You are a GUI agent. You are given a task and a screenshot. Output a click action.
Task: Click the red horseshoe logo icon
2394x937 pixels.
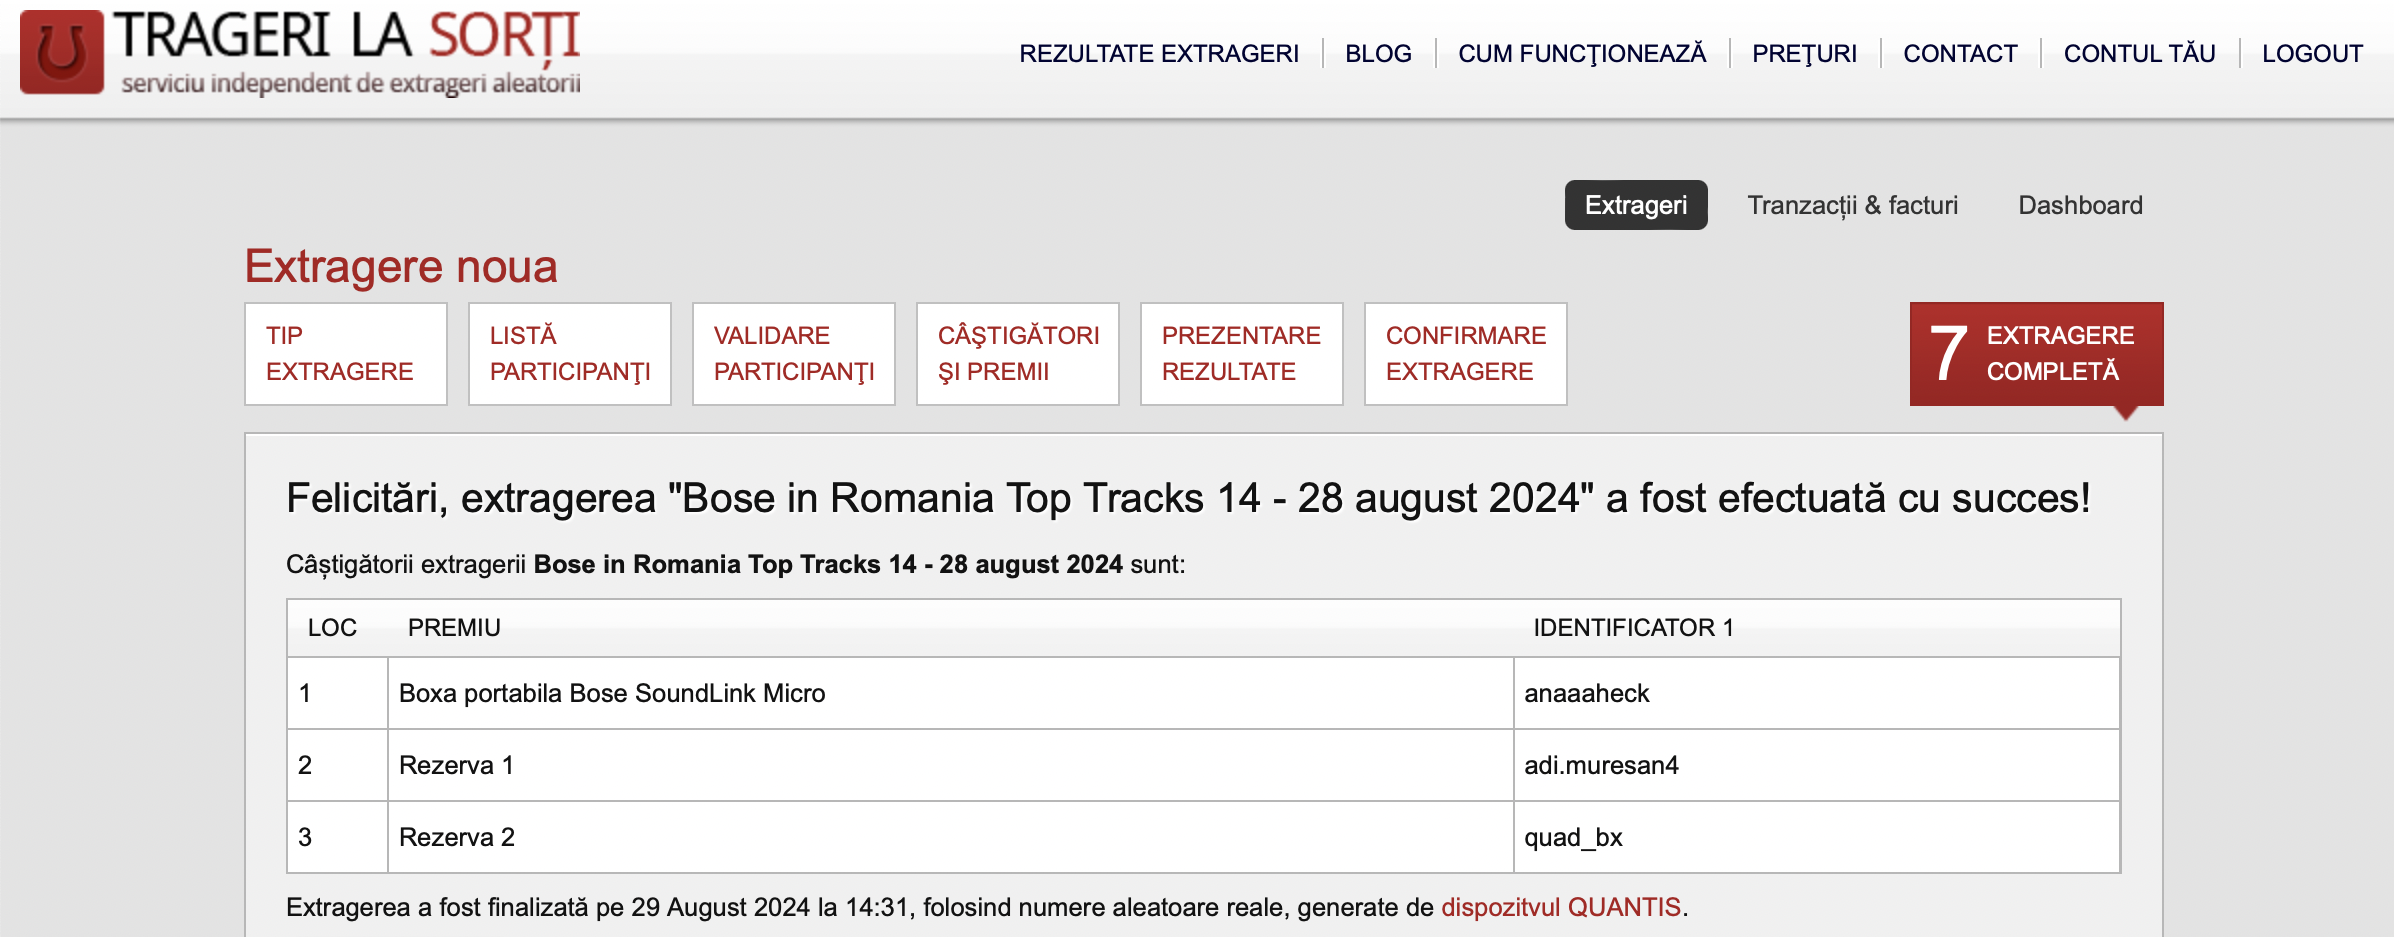click(62, 52)
